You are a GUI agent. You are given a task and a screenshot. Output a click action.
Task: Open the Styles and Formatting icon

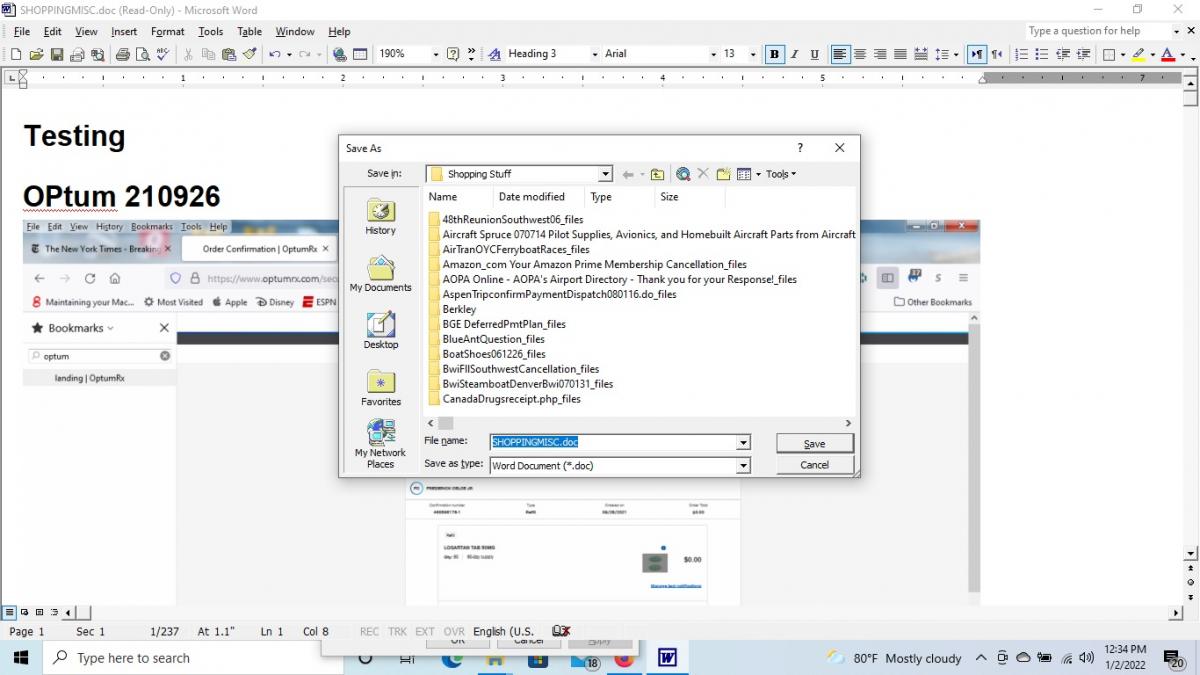(495, 54)
